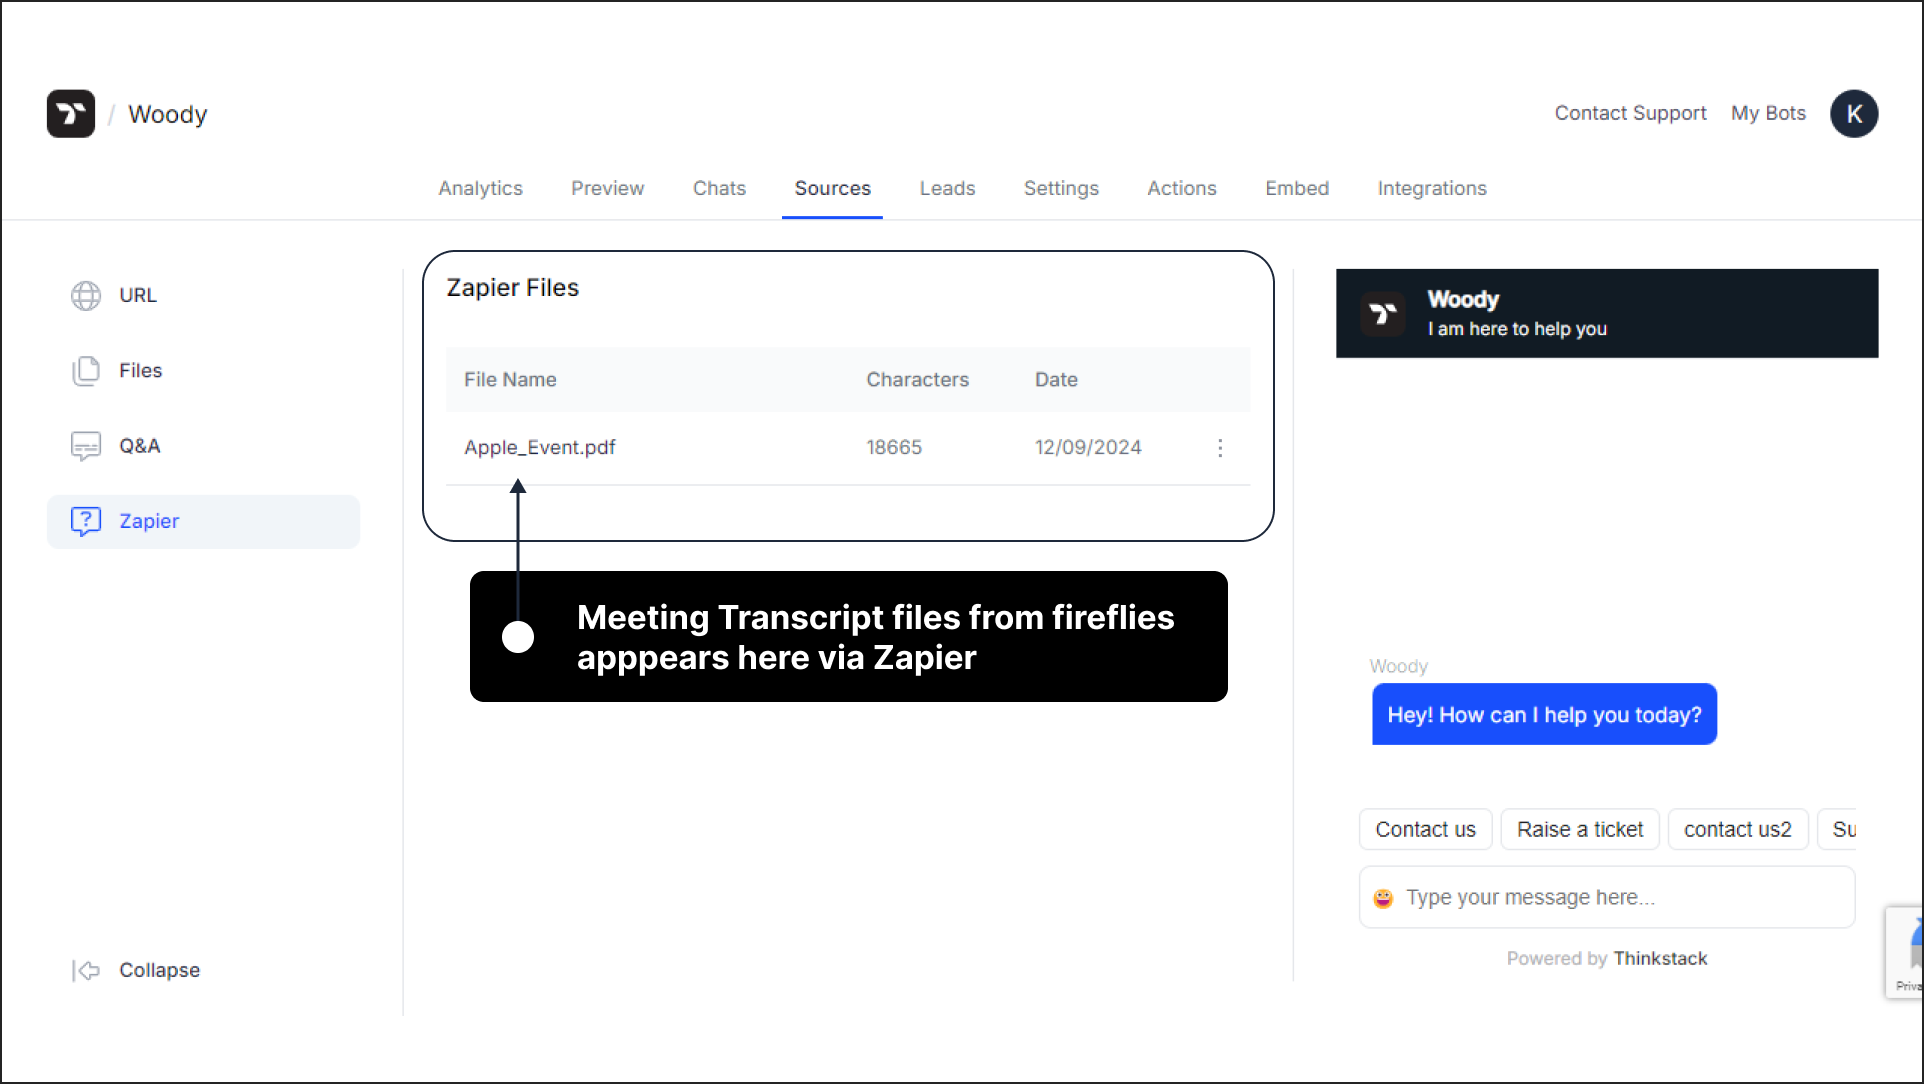Select the Sources tab

pyautogui.click(x=831, y=188)
